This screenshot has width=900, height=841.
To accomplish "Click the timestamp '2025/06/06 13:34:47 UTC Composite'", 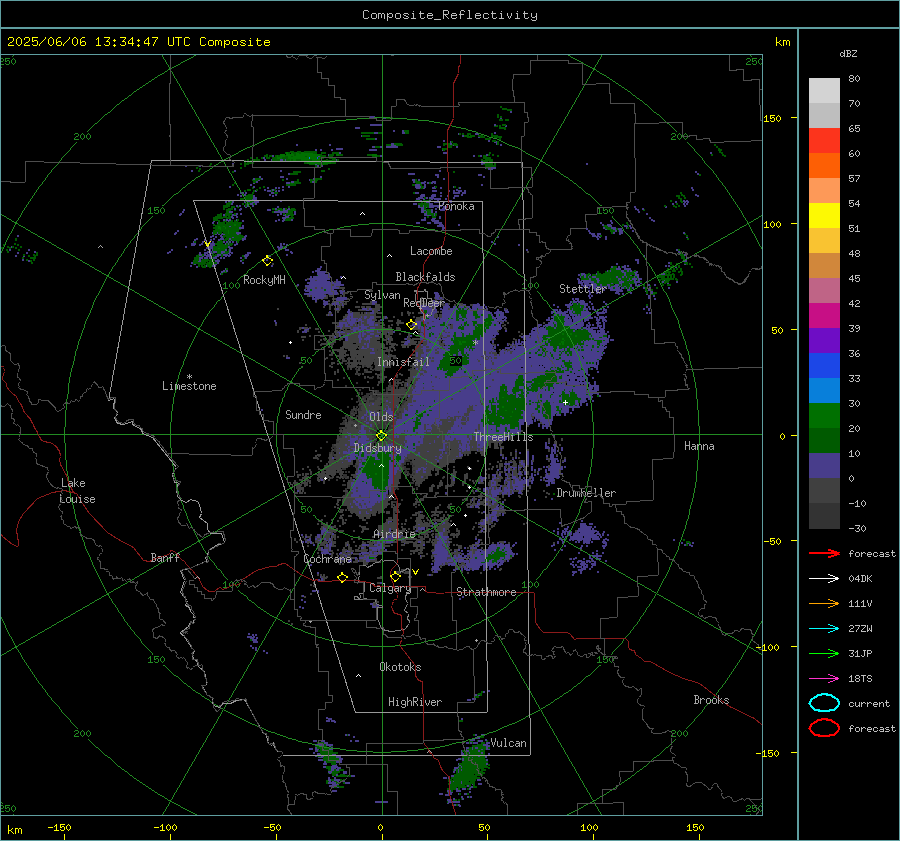I will click(138, 42).
